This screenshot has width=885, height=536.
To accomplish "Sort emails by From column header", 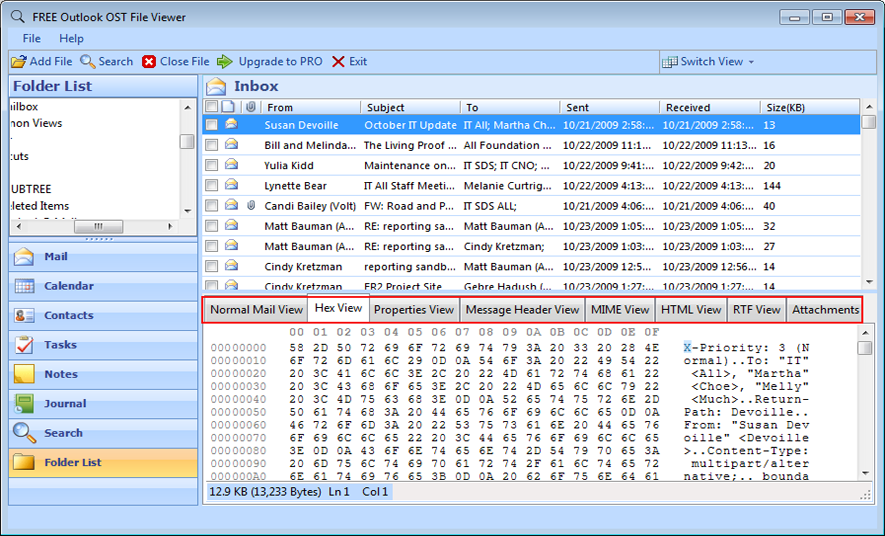I will (x=309, y=107).
